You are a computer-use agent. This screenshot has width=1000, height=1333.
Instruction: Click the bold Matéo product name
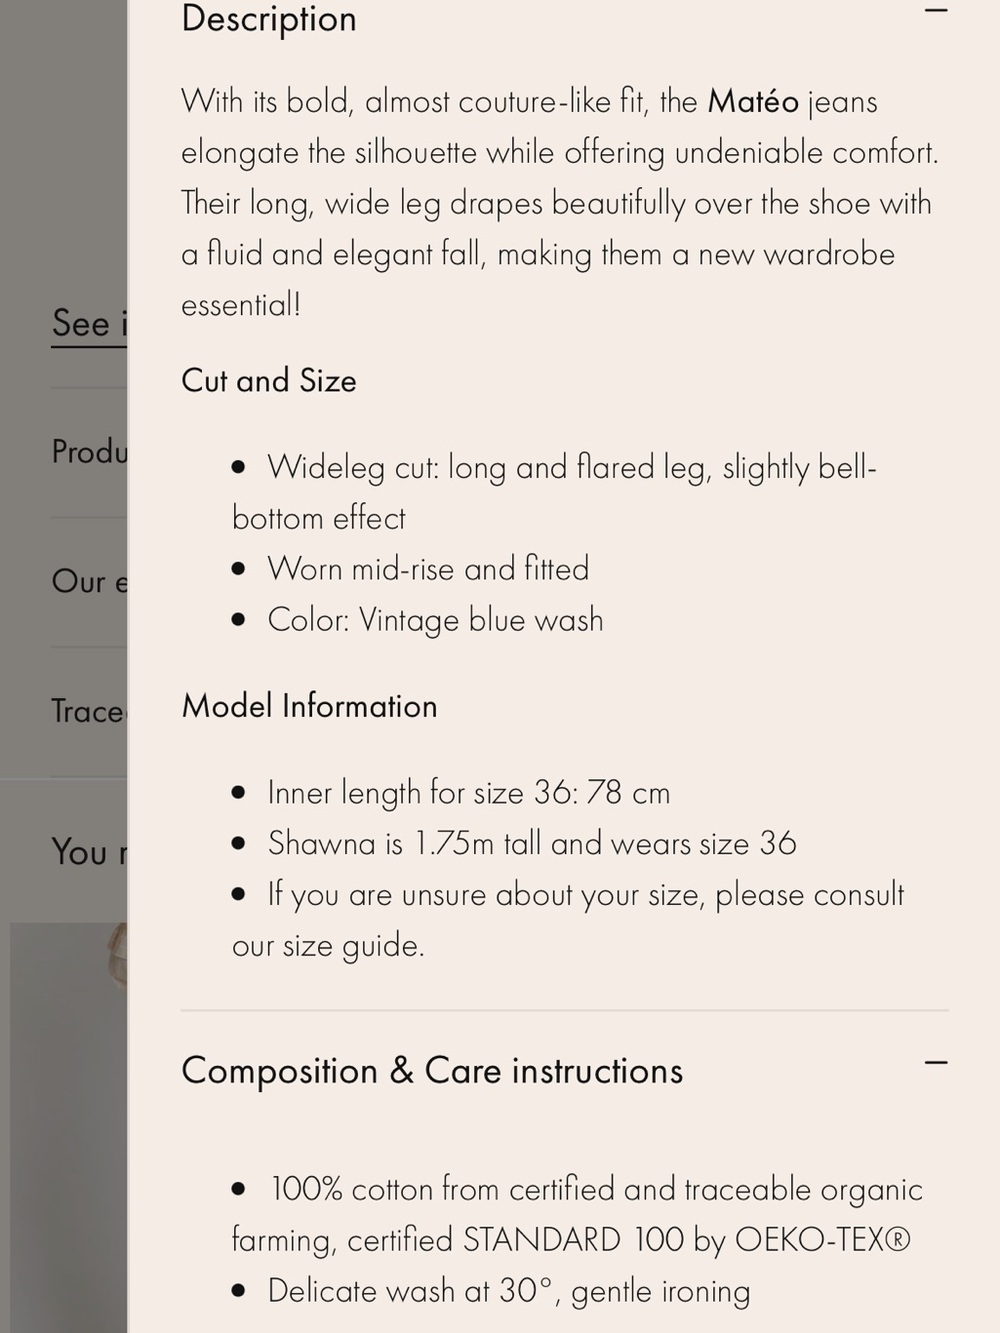point(753,102)
